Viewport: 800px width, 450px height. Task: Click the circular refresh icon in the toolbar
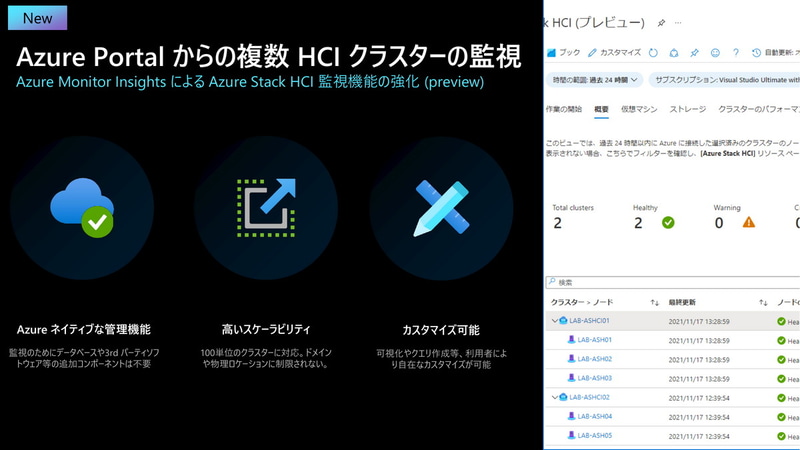pos(653,53)
